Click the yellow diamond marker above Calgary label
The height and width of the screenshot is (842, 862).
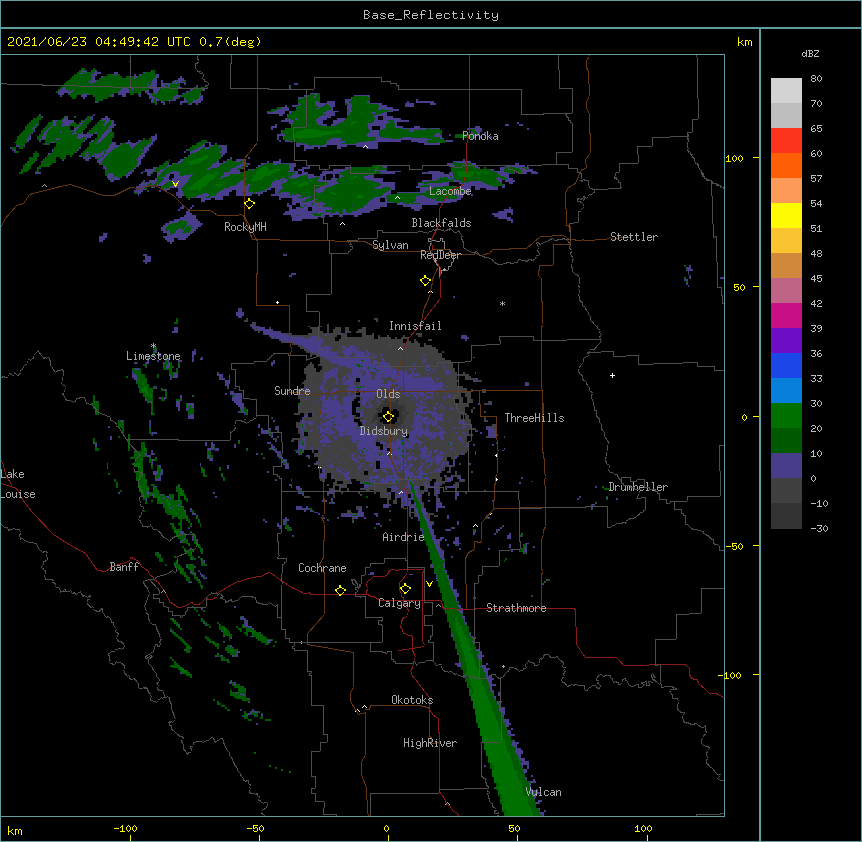click(x=405, y=589)
